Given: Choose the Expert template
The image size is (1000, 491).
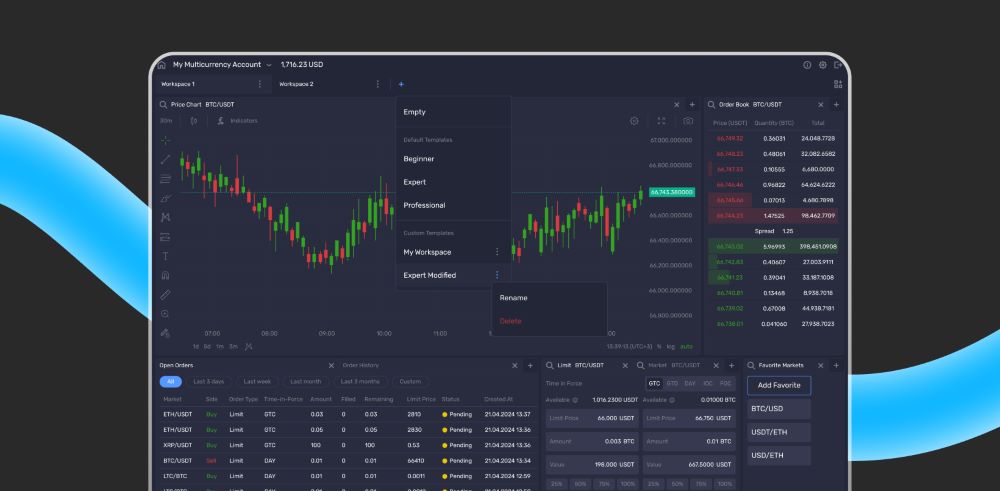Looking at the screenshot, I should pos(453,182).
